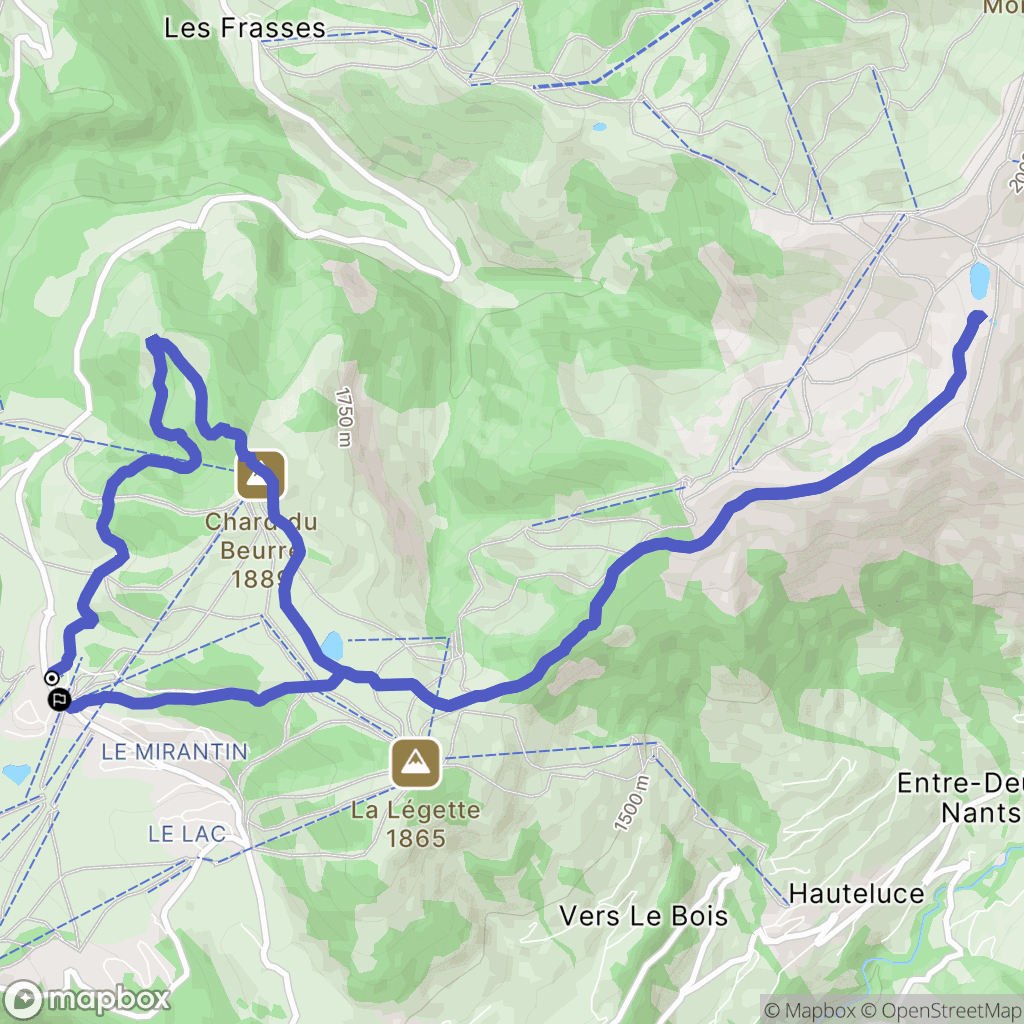1024x1024 pixels.
Task: Open the © Mapbox attribution link
Action: point(807,1011)
